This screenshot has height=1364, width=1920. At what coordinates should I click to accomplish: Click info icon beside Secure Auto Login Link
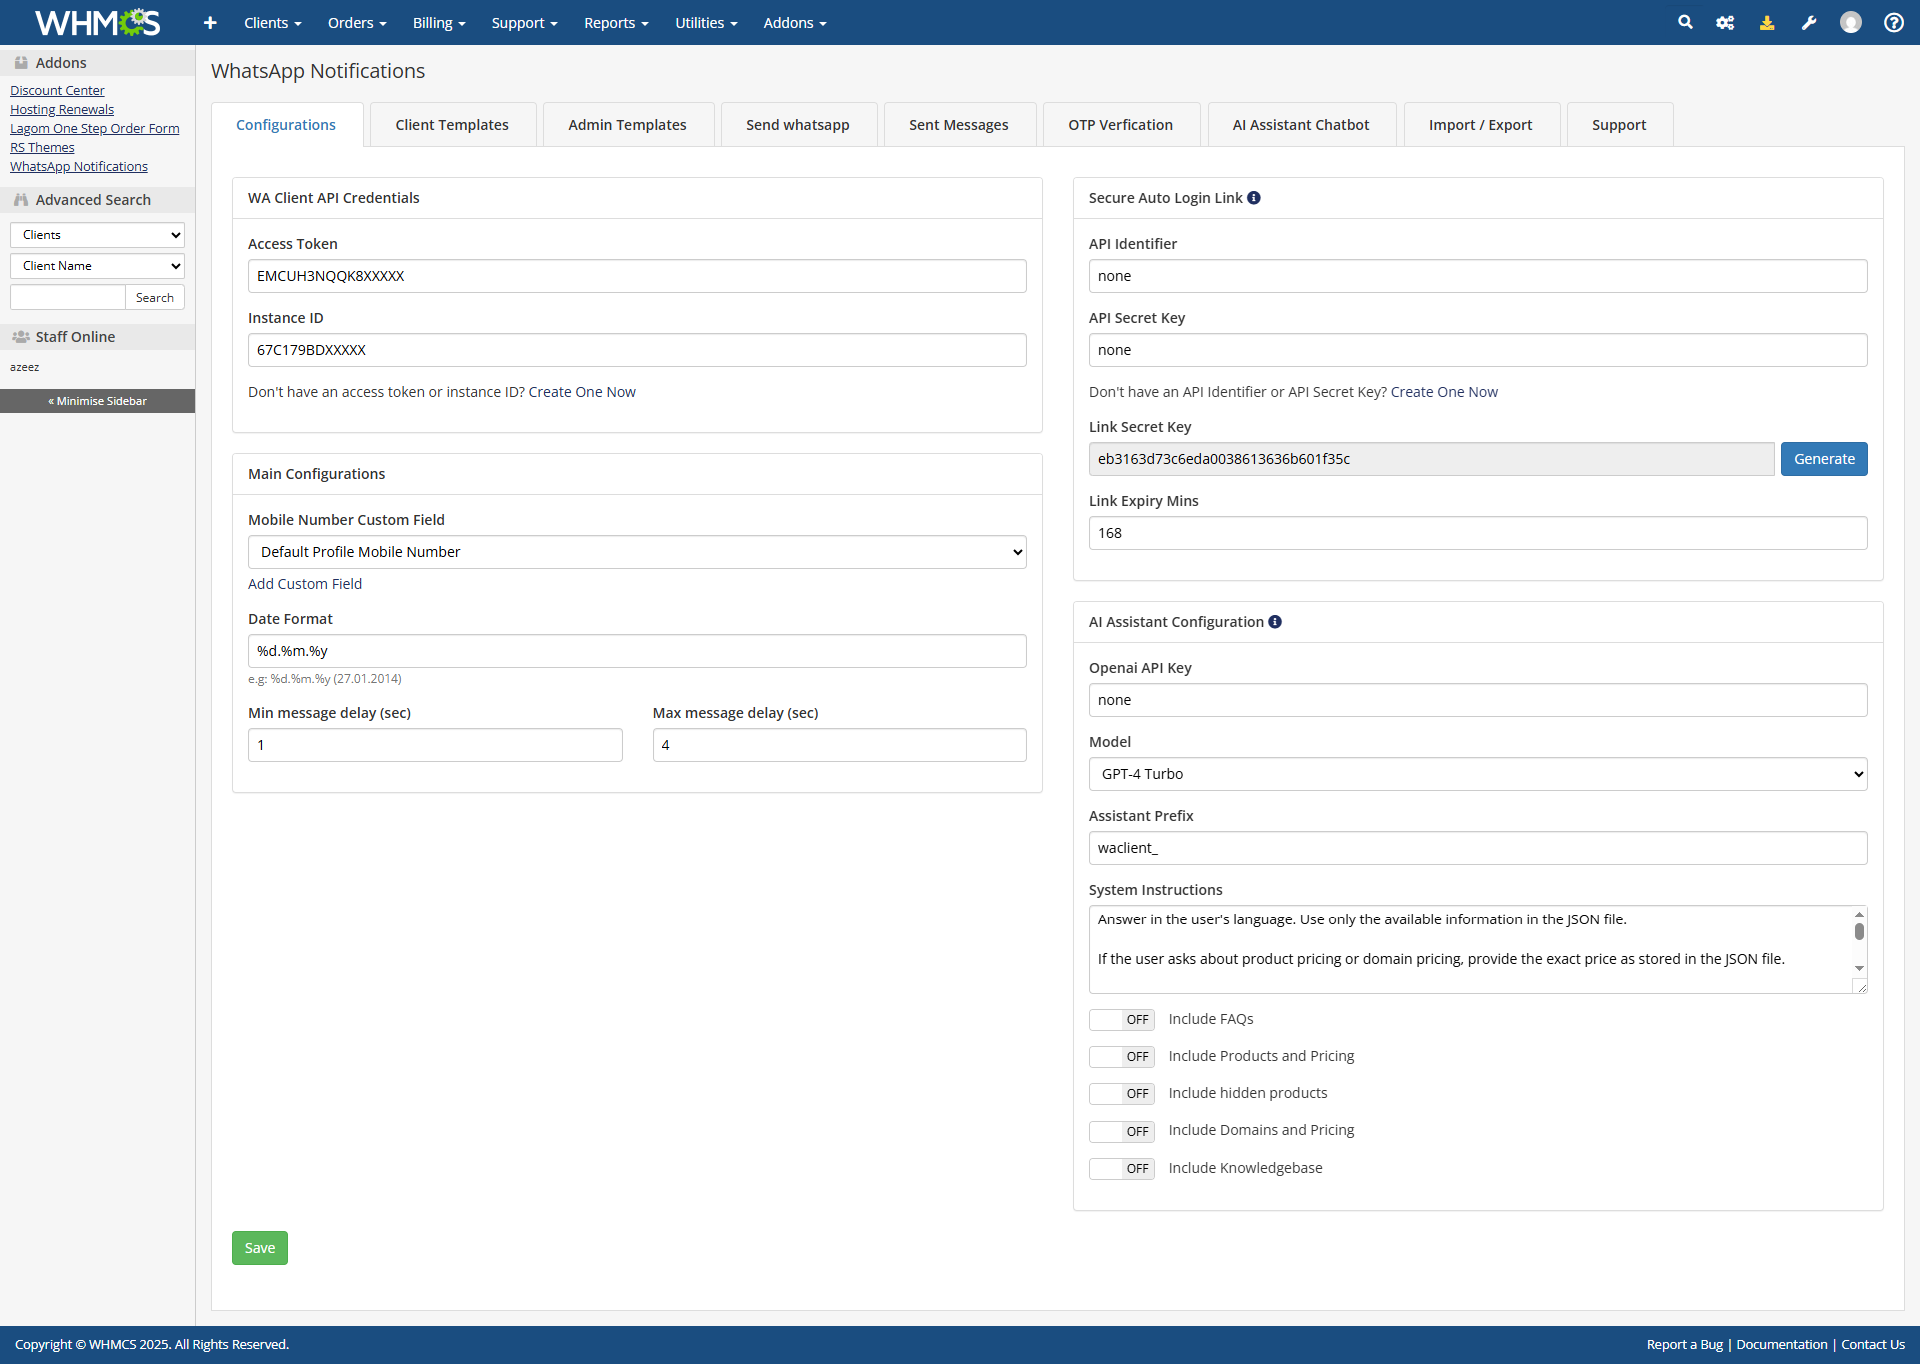pyautogui.click(x=1254, y=198)
